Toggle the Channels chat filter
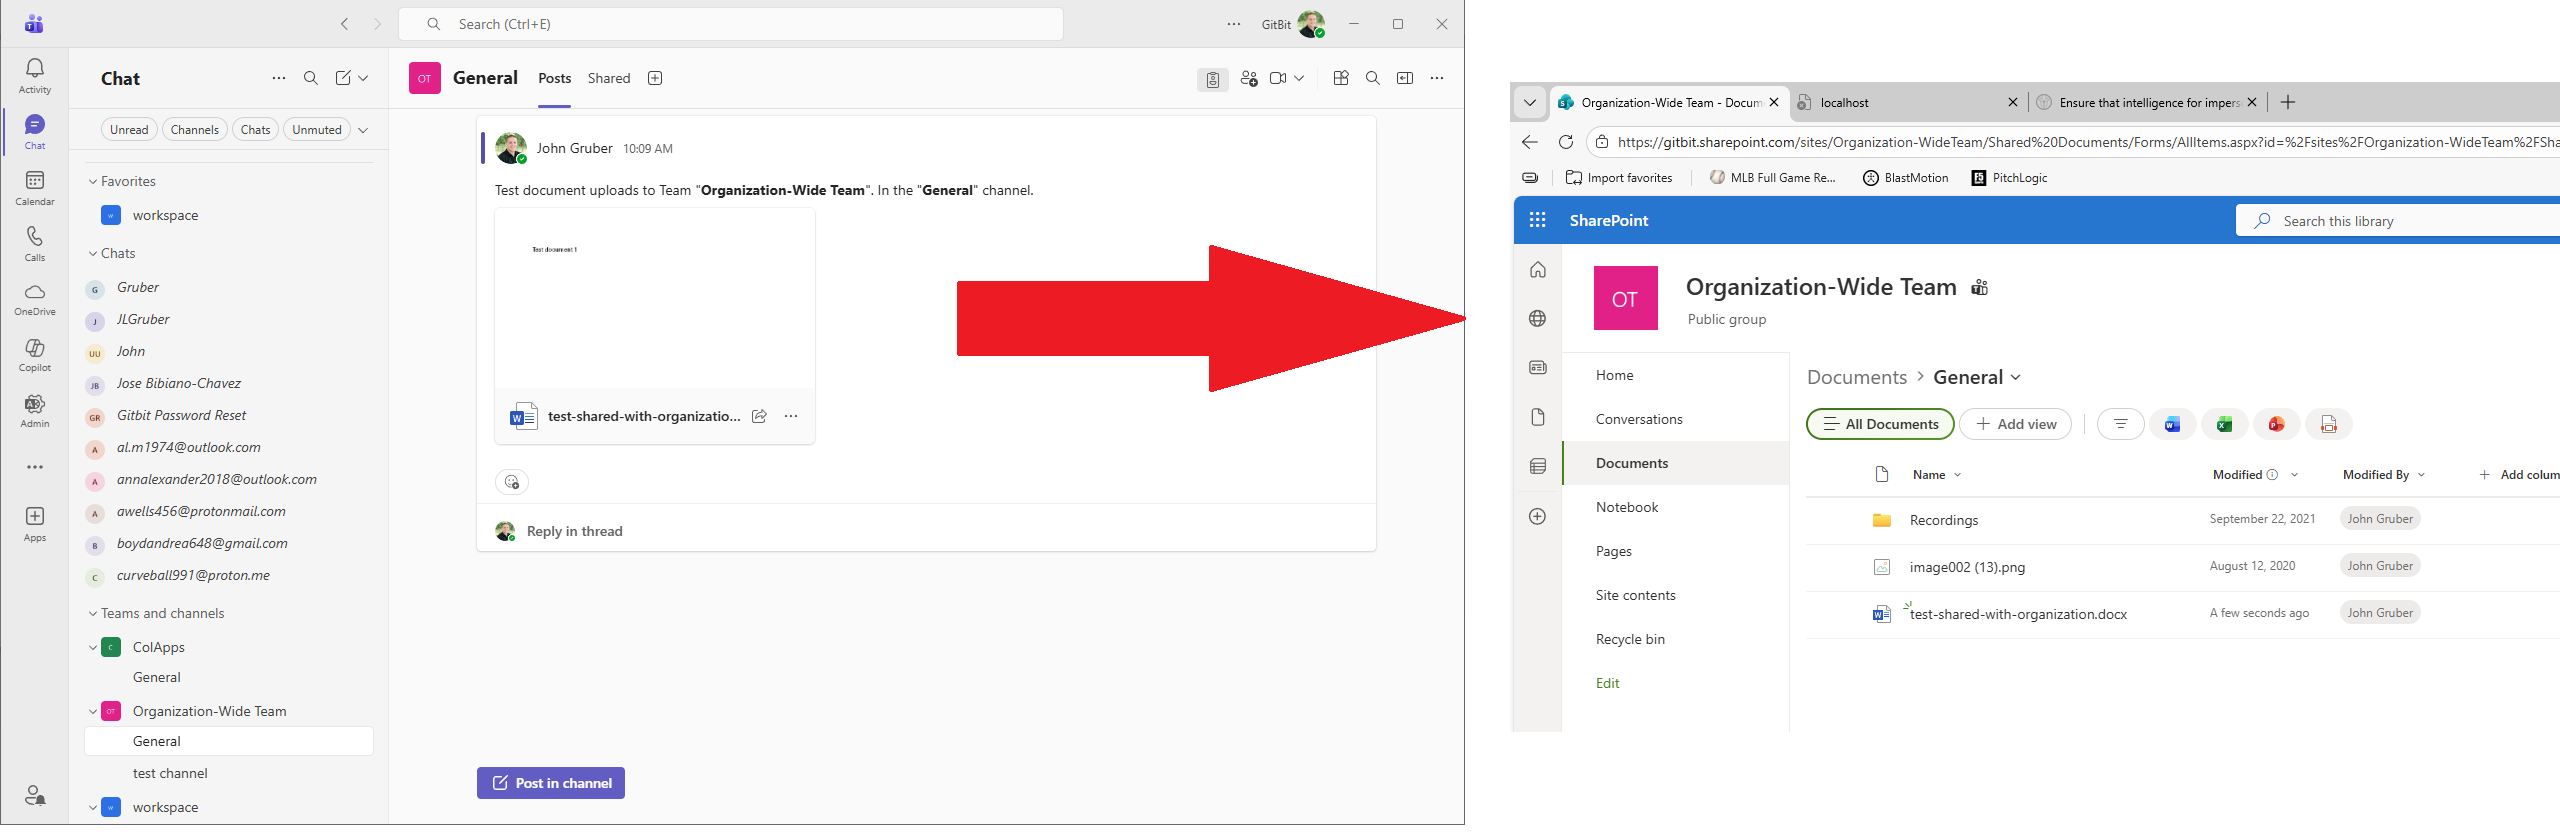Screen dimensions: 2560x832 pos(194,129)
